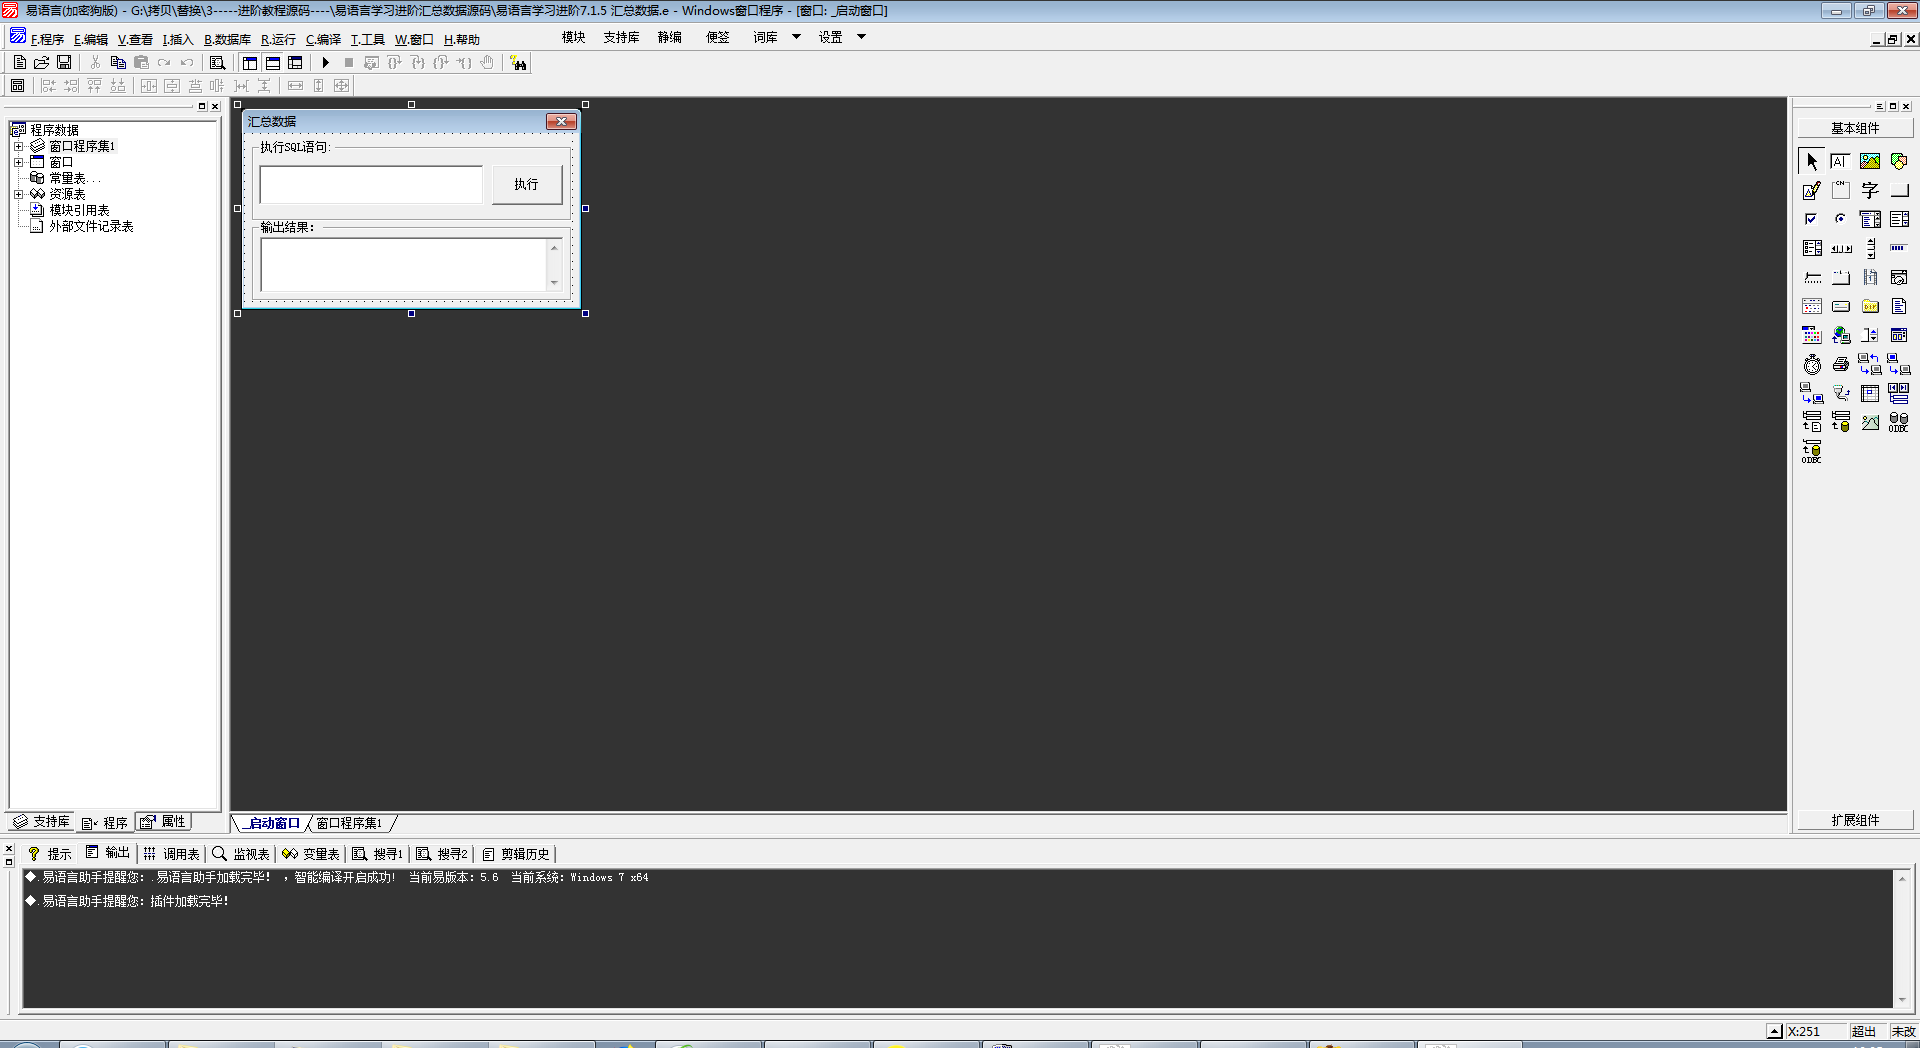Click the 执行 button in form
The width and height of the screenshot is (1920, 1048).
(527, 184)
